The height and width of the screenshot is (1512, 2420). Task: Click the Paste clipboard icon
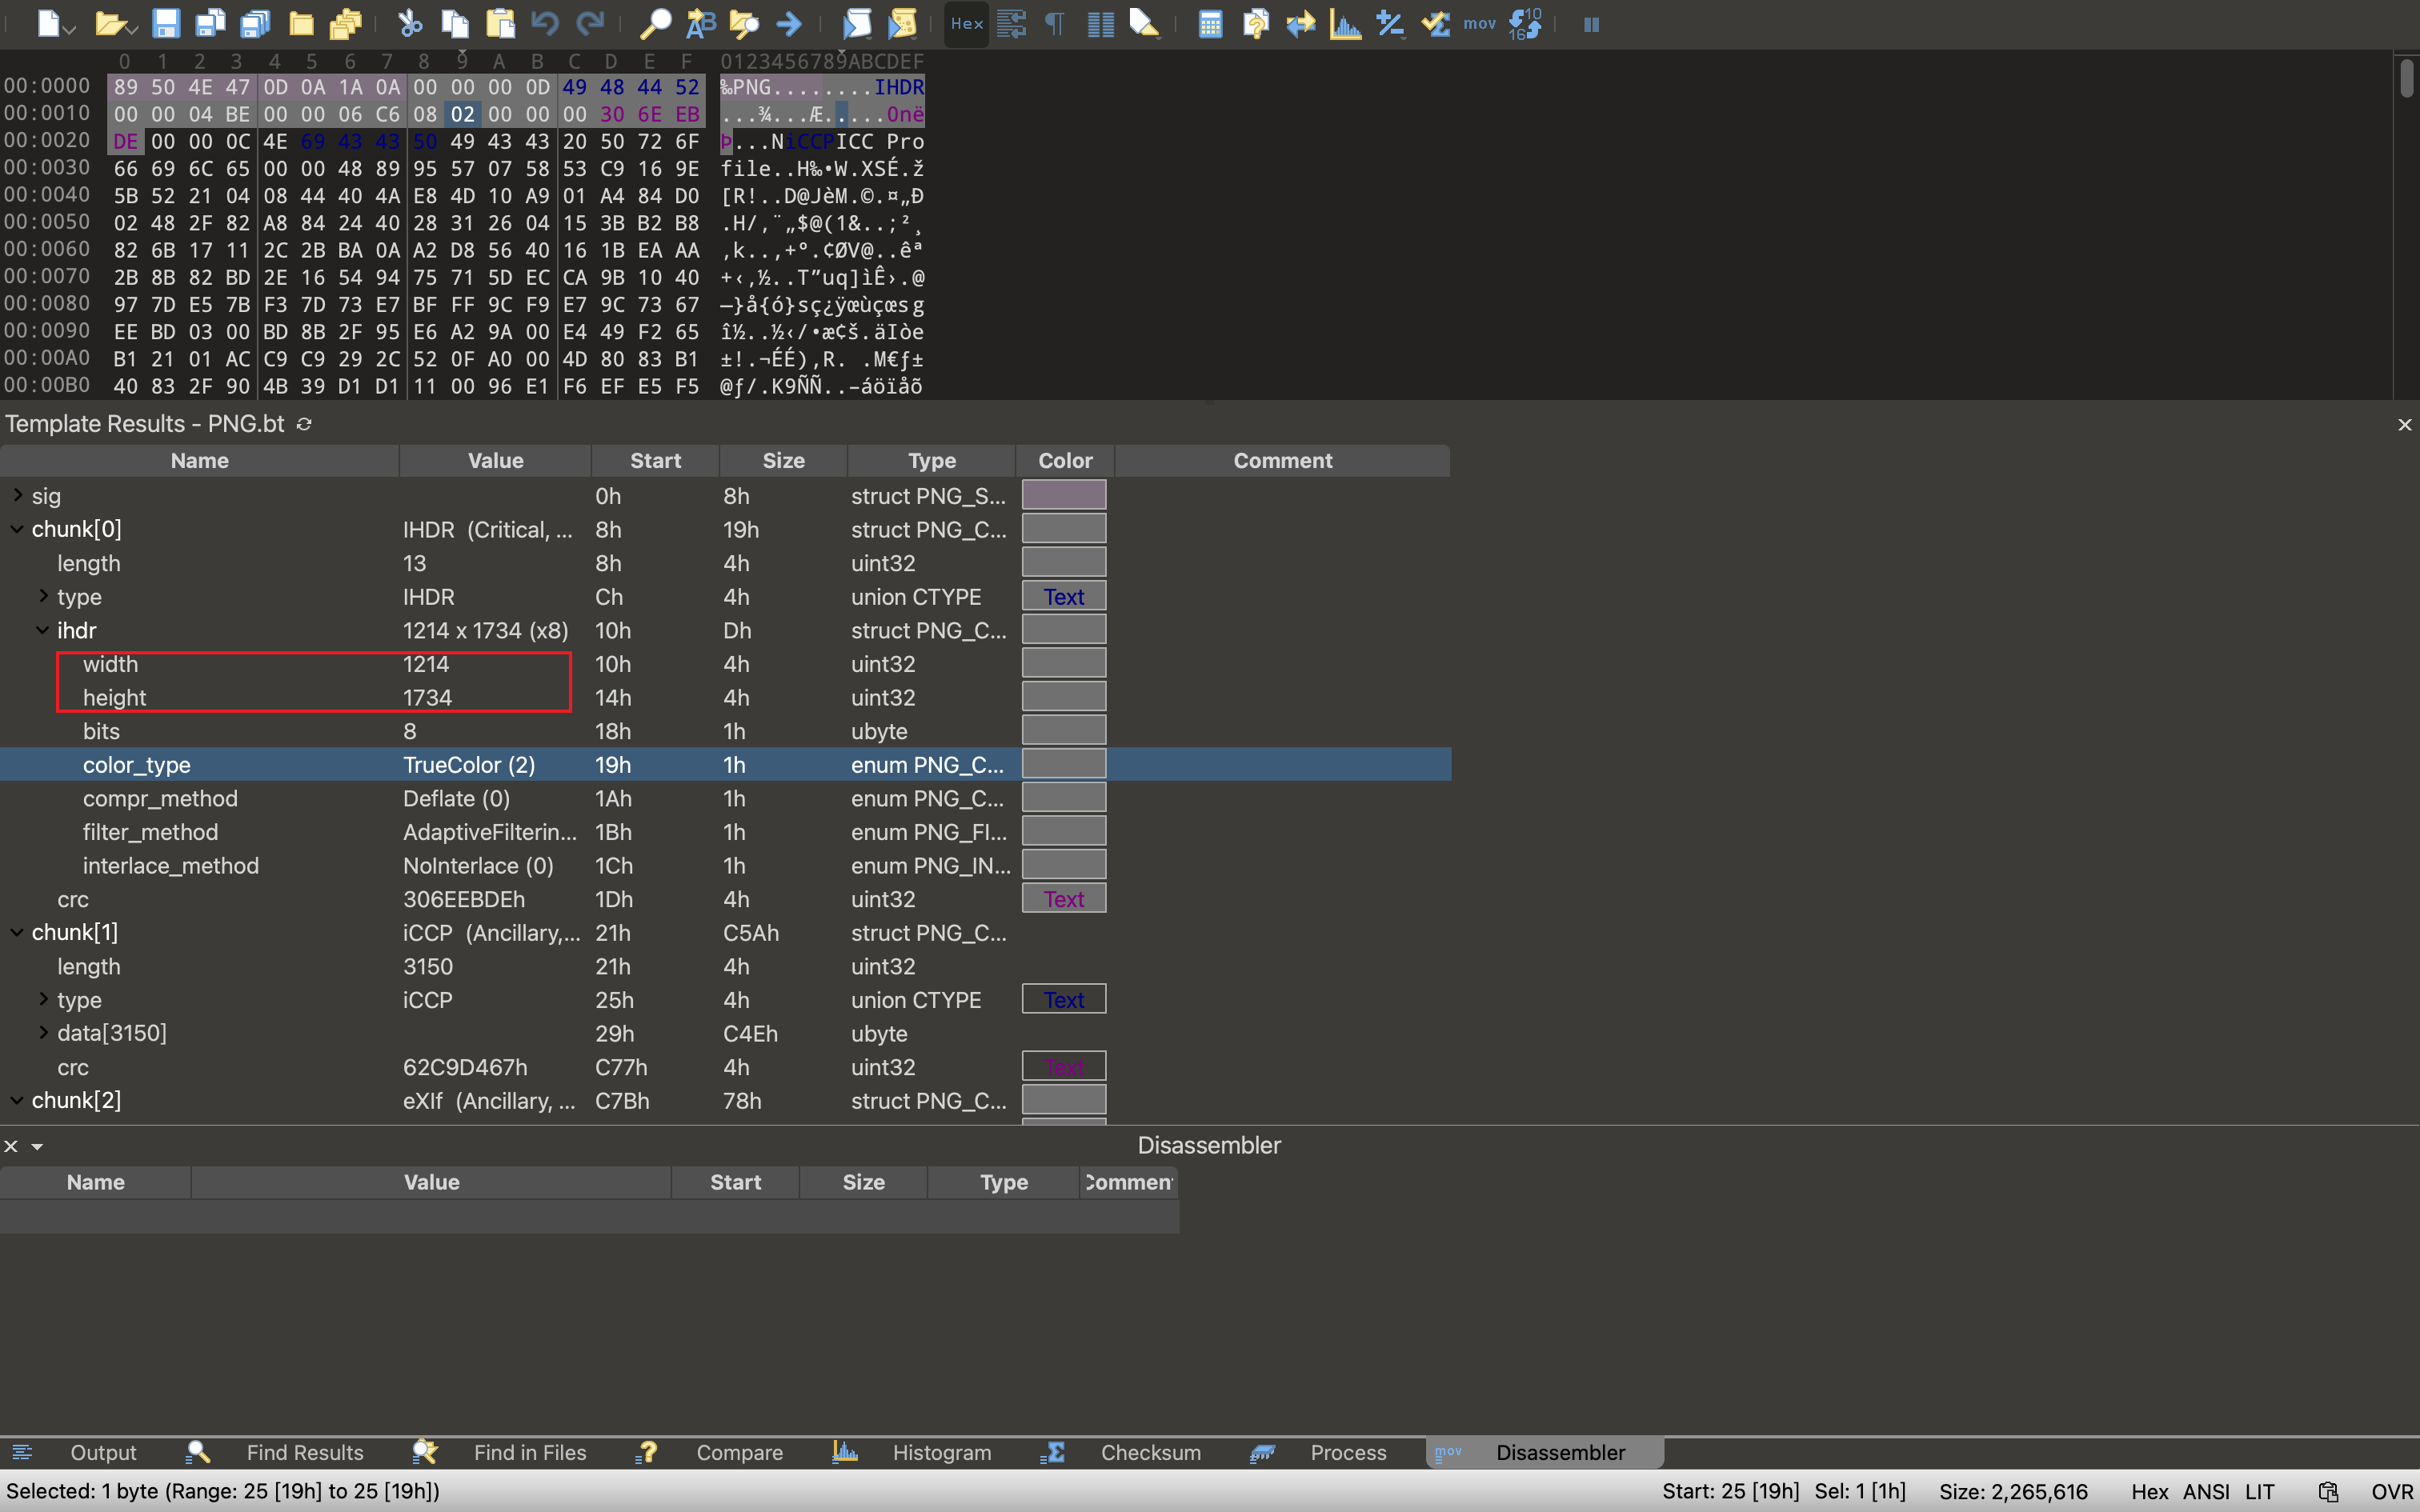coord(500,23)
